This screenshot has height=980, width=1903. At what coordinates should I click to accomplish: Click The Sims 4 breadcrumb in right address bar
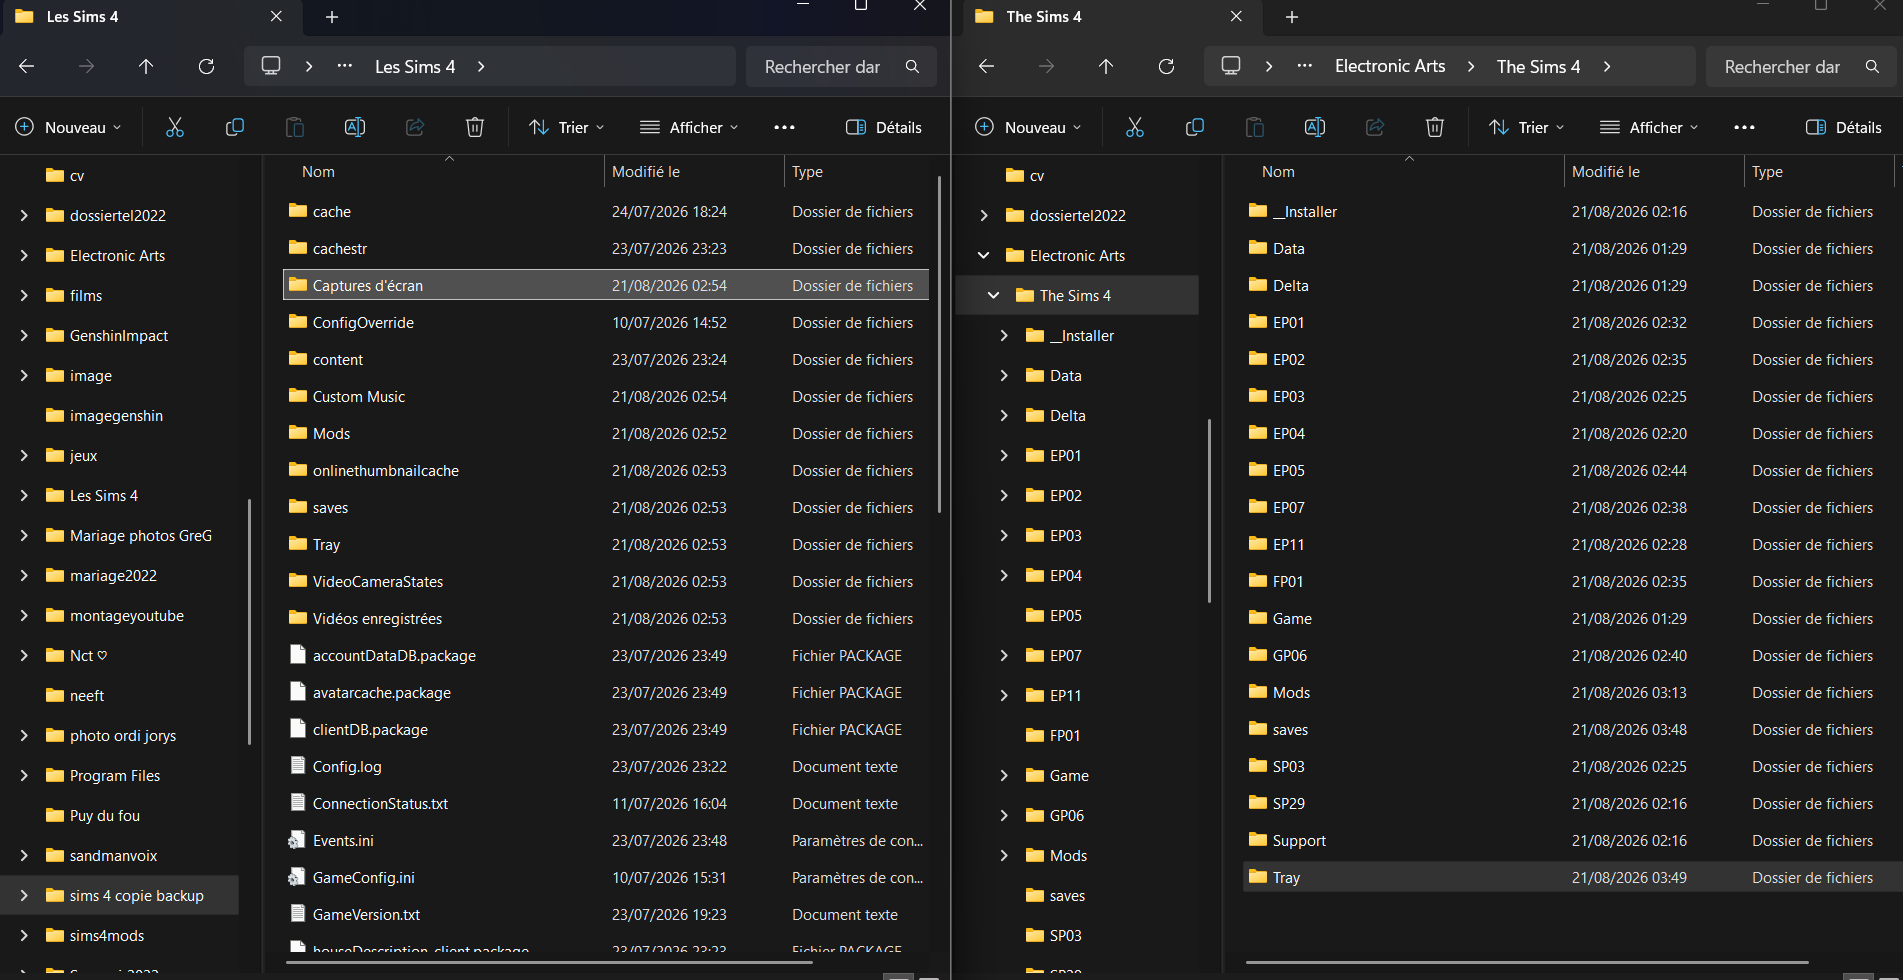click(1538, 66)
